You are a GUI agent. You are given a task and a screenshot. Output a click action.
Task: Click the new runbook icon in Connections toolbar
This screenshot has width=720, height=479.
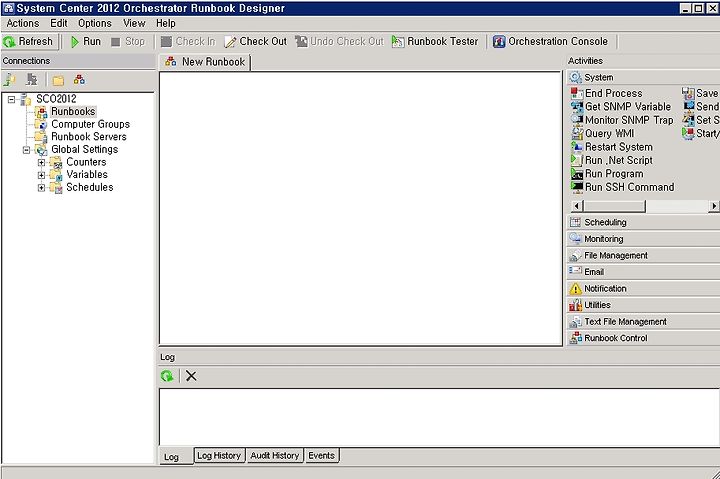(x=79, y=80)
